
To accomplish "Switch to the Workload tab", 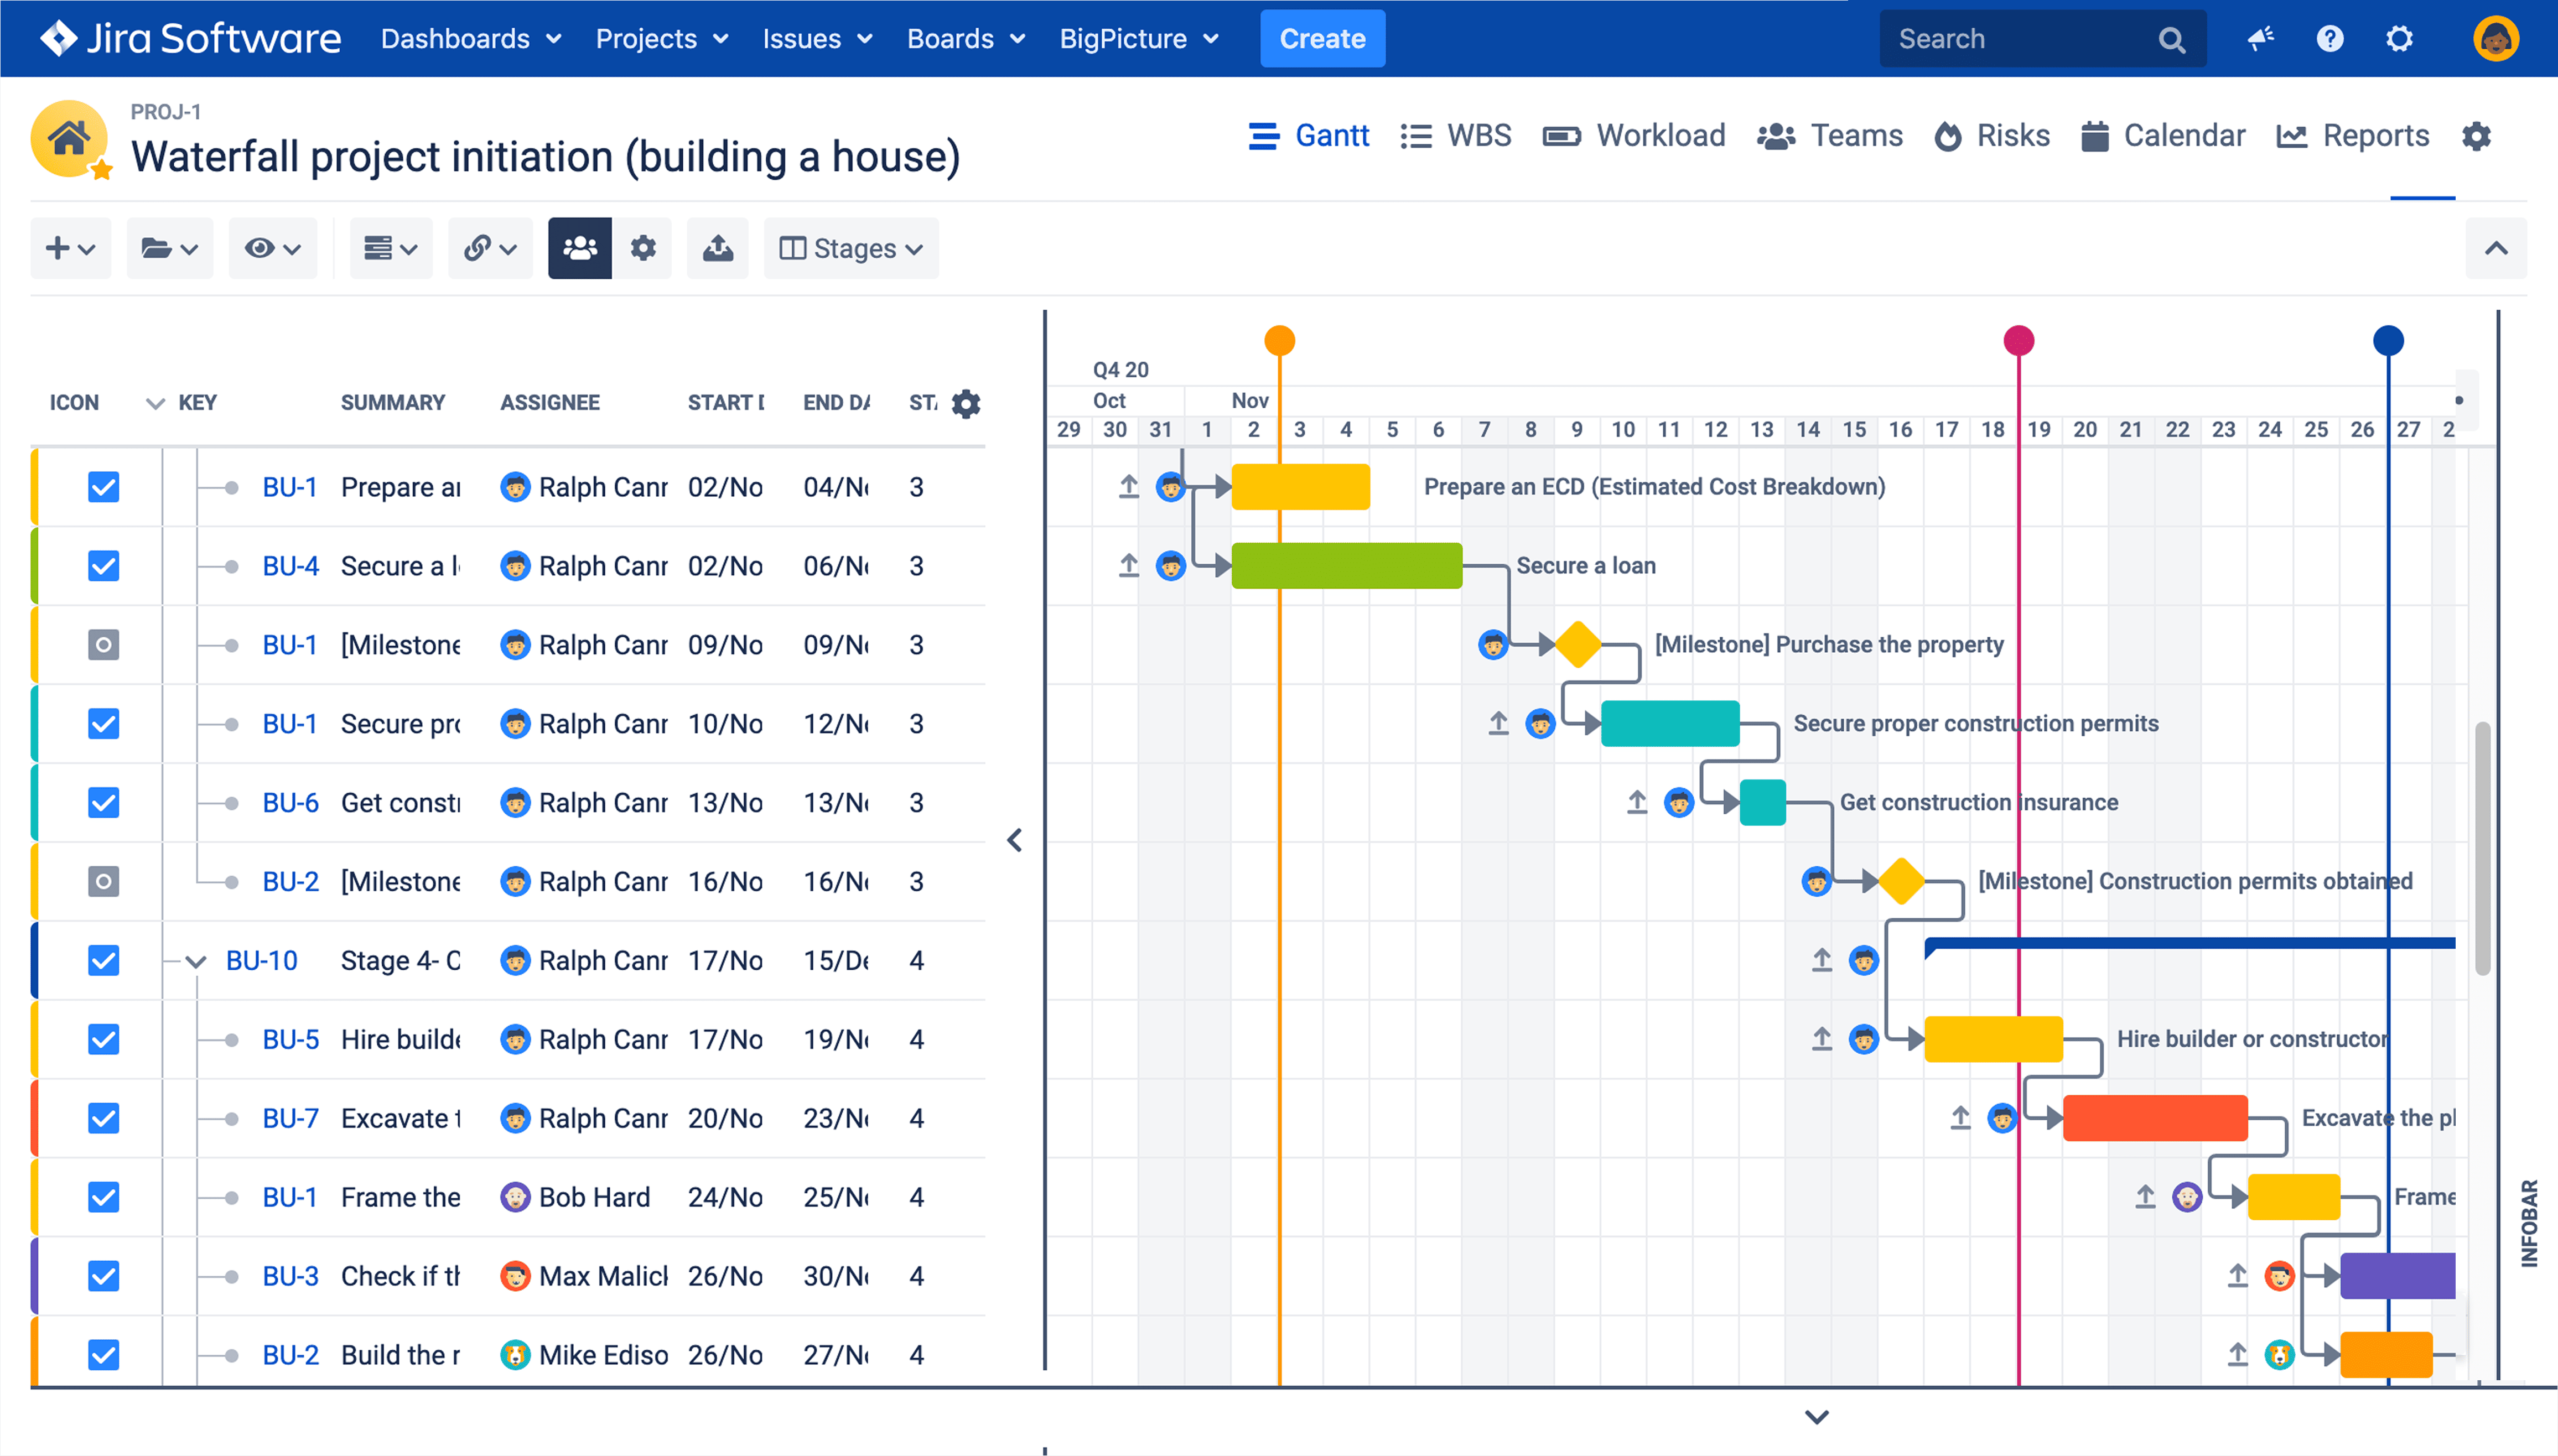I will (x=1634, y=136).
